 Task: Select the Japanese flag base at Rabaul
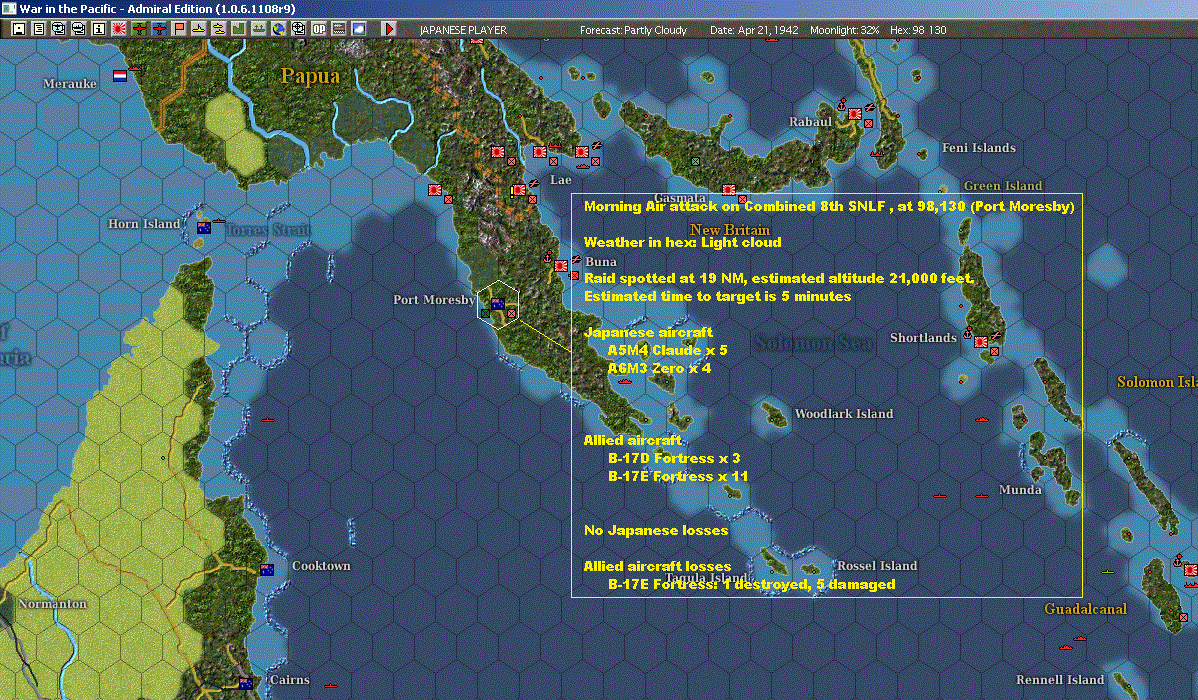[855, 114]
